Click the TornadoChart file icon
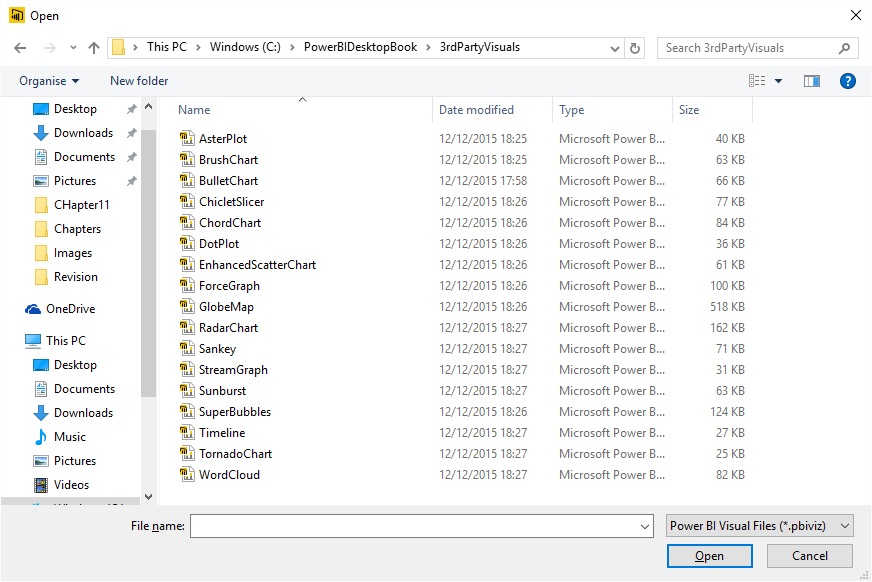 [187, 454]
